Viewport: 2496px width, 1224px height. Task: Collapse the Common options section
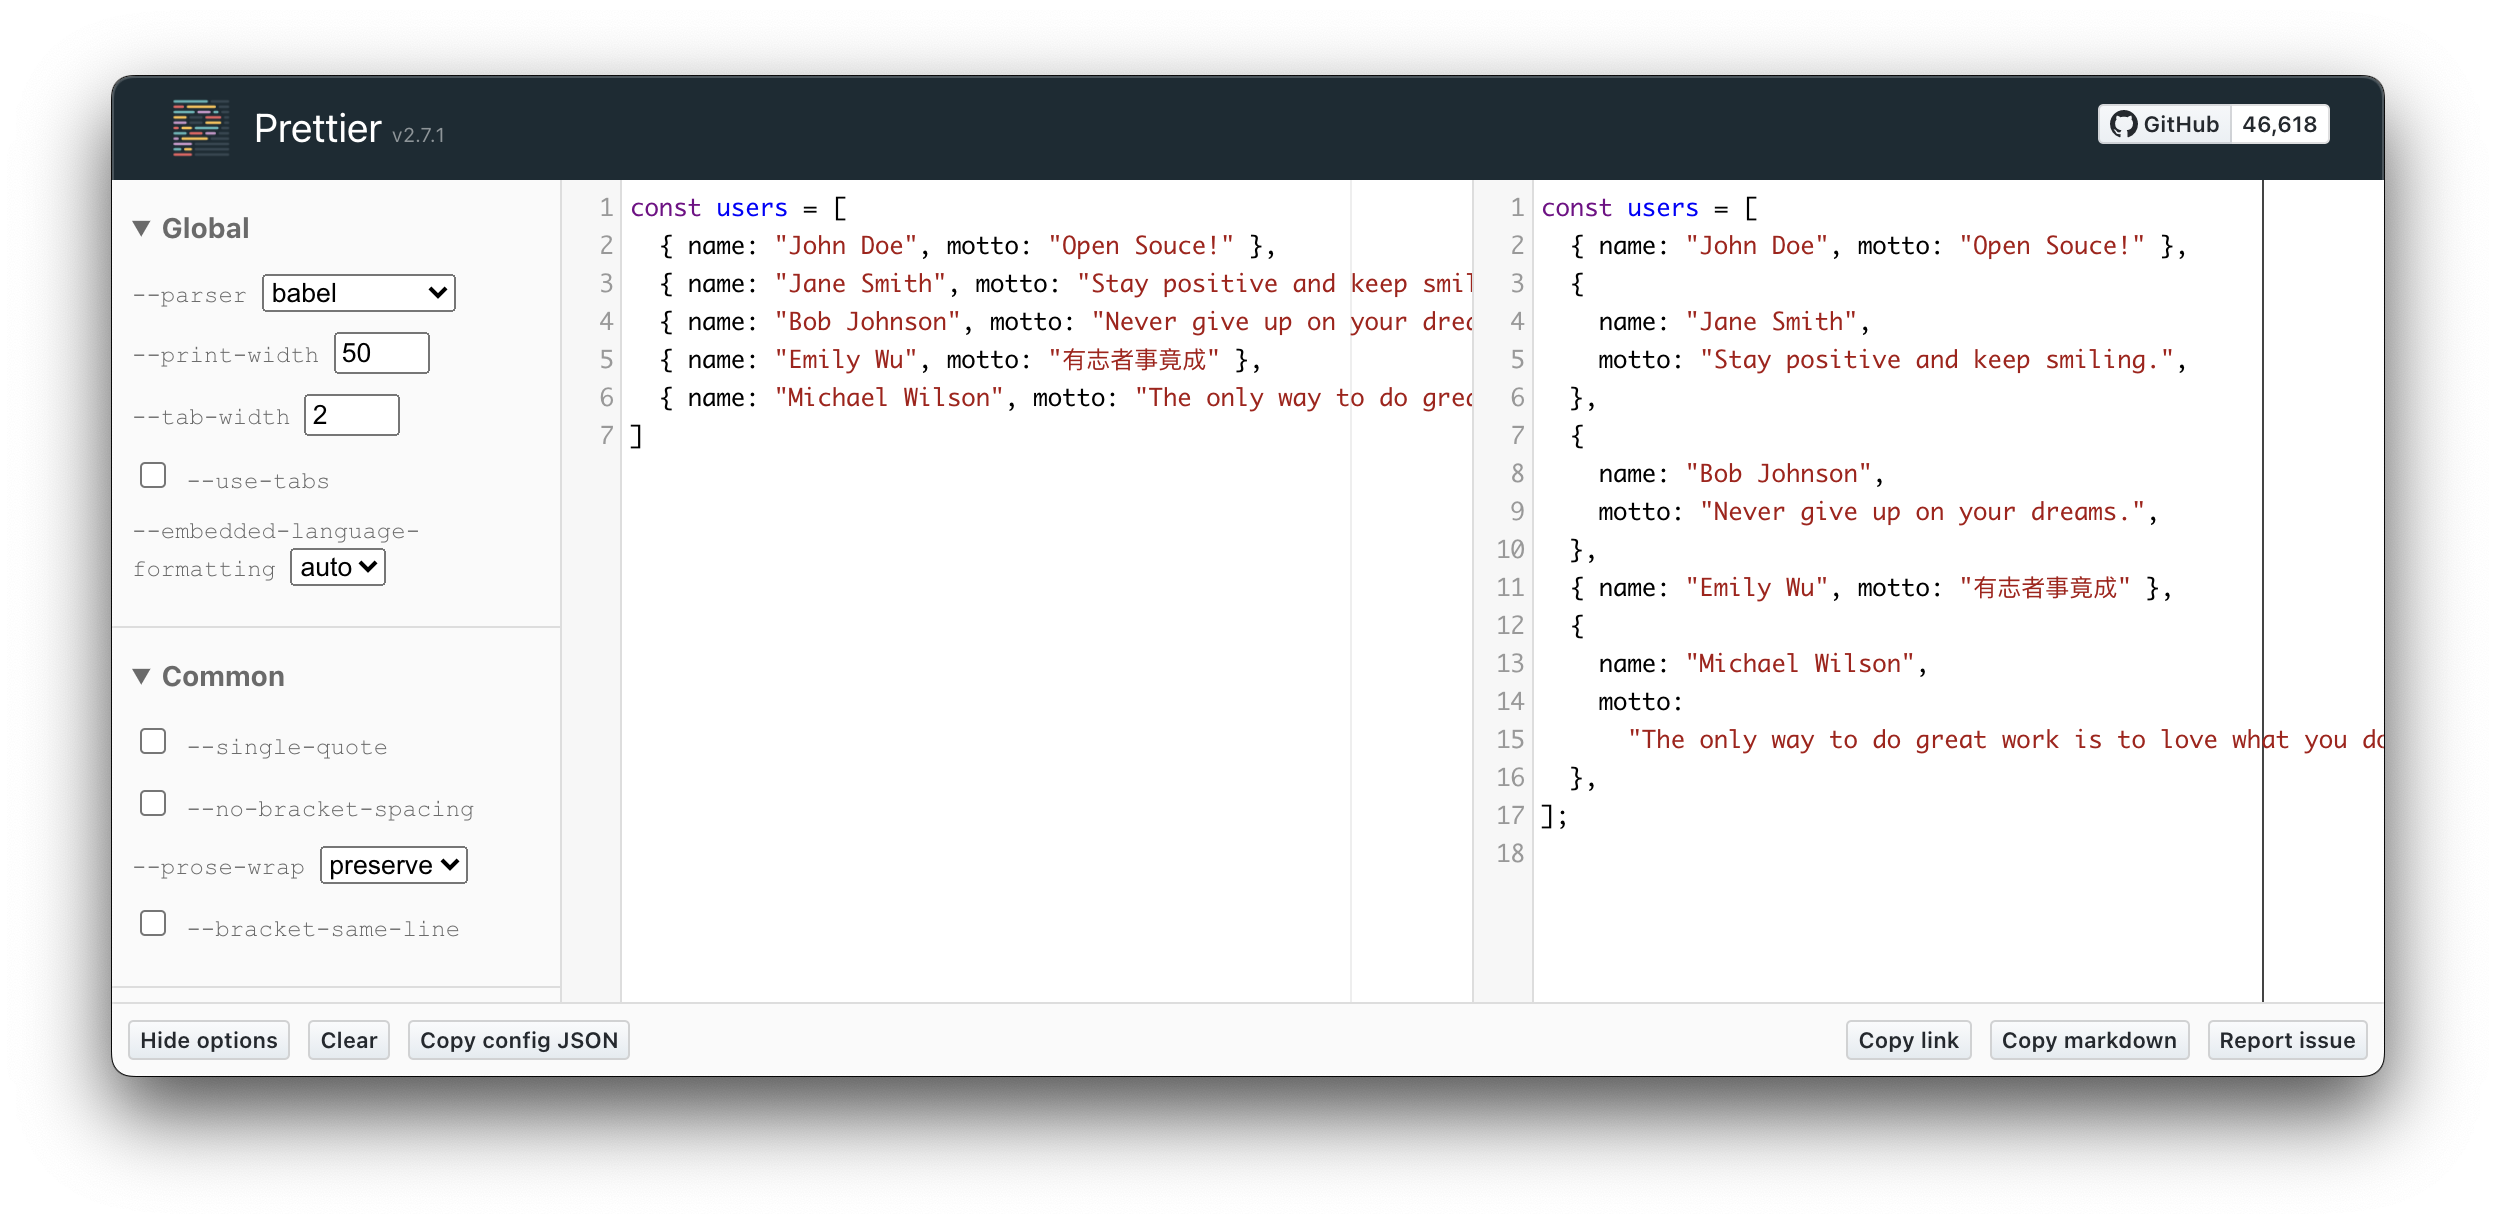tap(208, 676)
